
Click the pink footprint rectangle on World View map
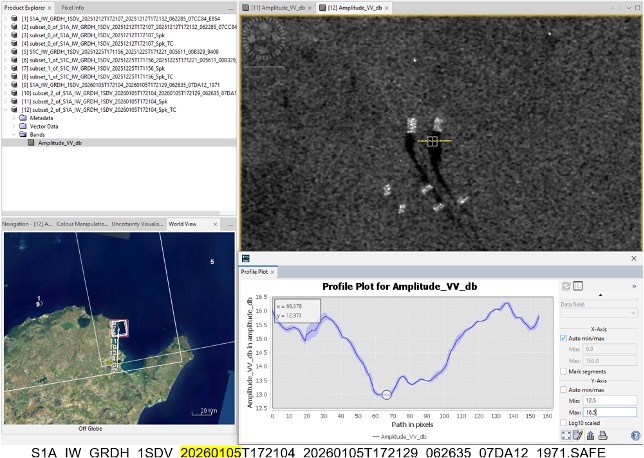(x=119, y=328)
